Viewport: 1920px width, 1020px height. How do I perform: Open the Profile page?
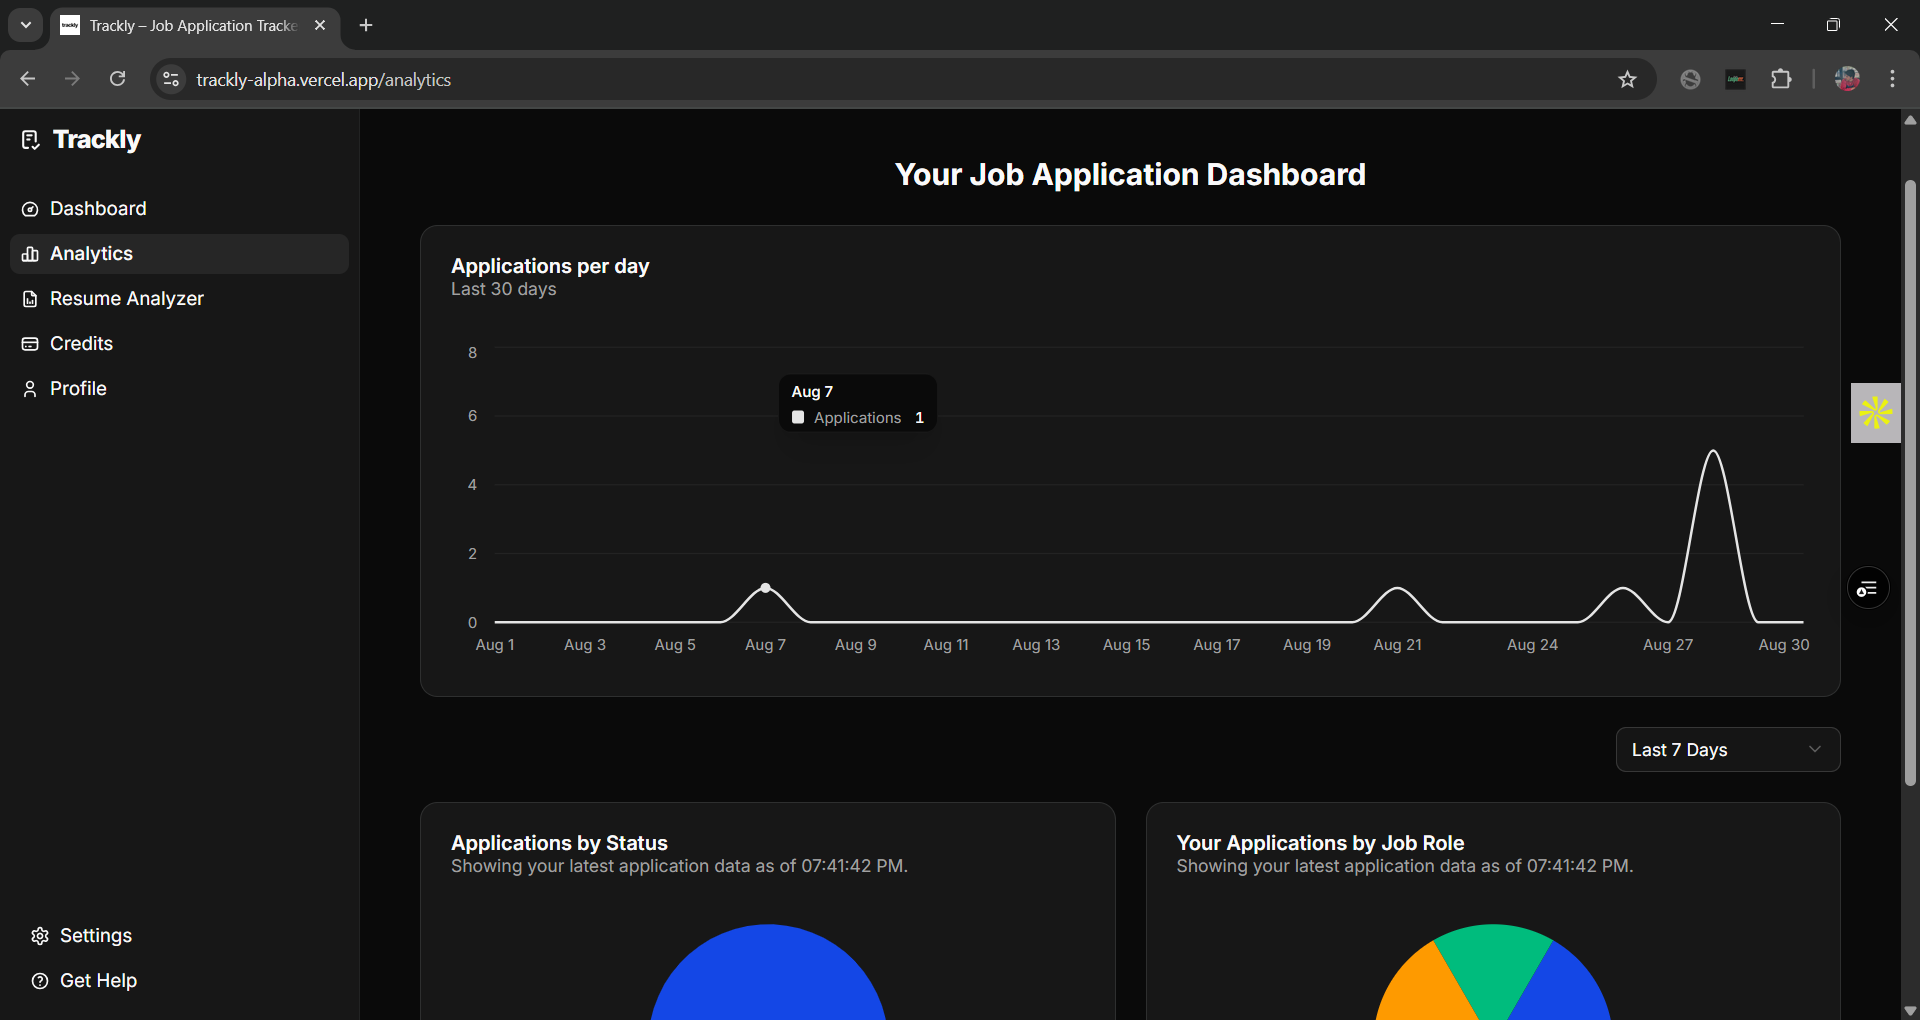pyautogui.click(x=179, y=389)
